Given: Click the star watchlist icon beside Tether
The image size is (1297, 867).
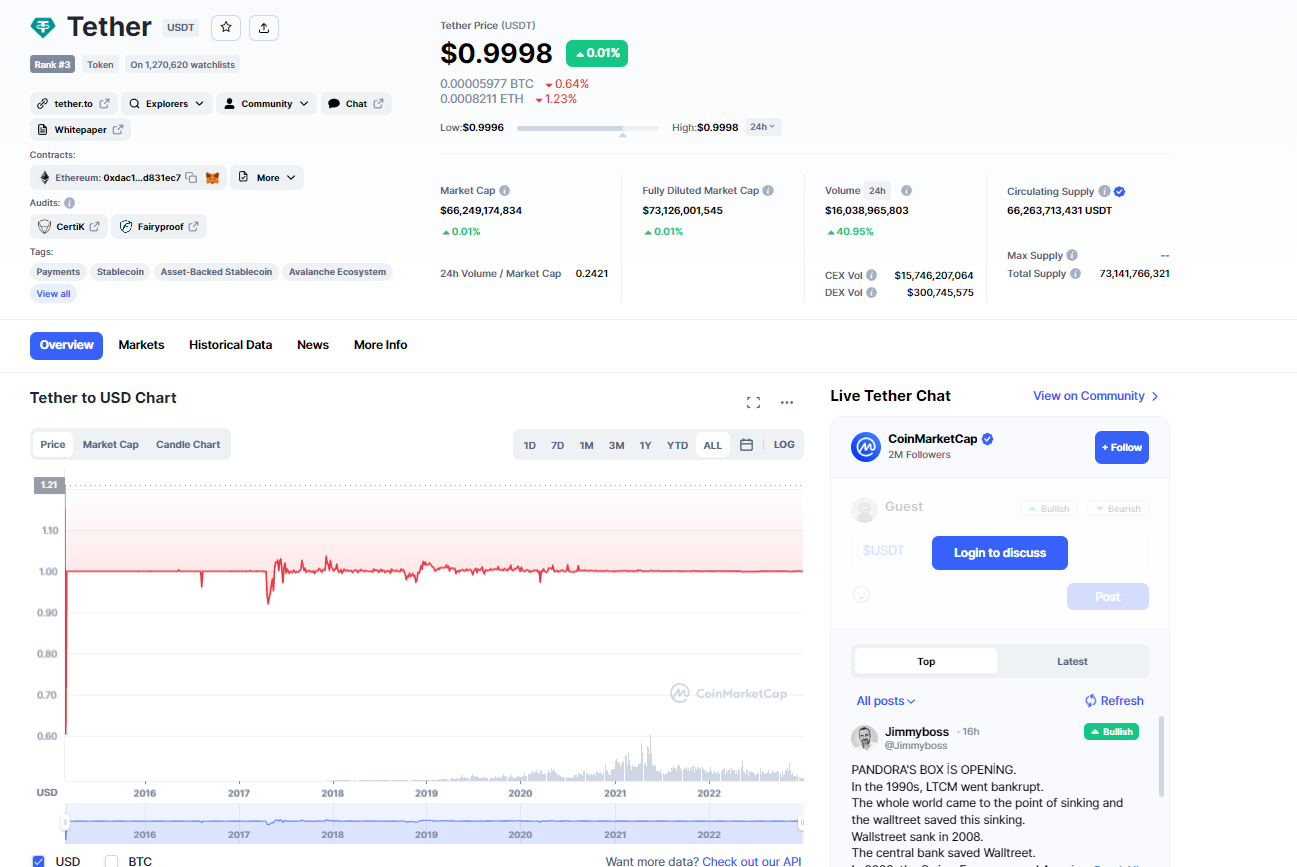Looking at the screenshot, I should 226,28.
